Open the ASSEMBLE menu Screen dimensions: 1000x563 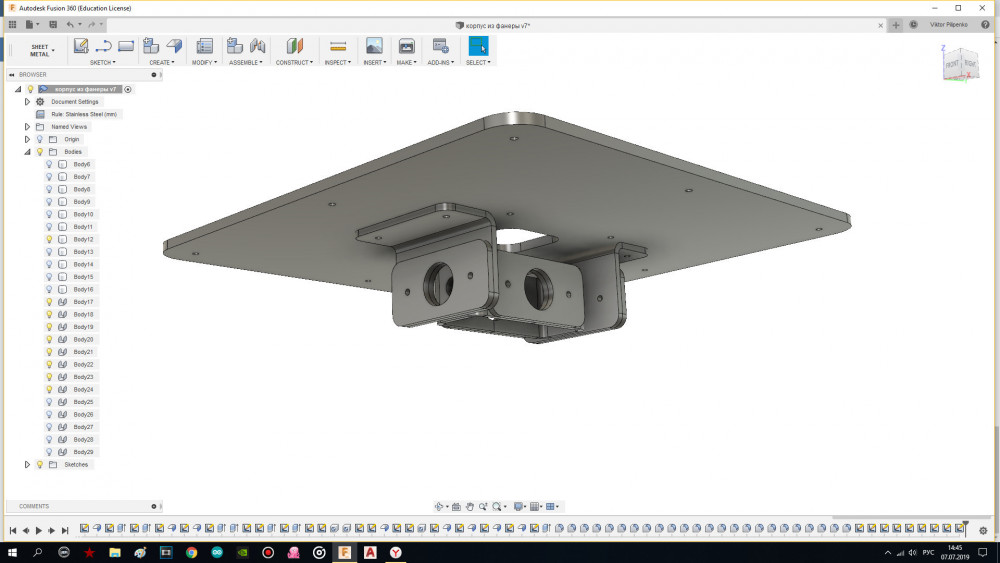point(246,62)
